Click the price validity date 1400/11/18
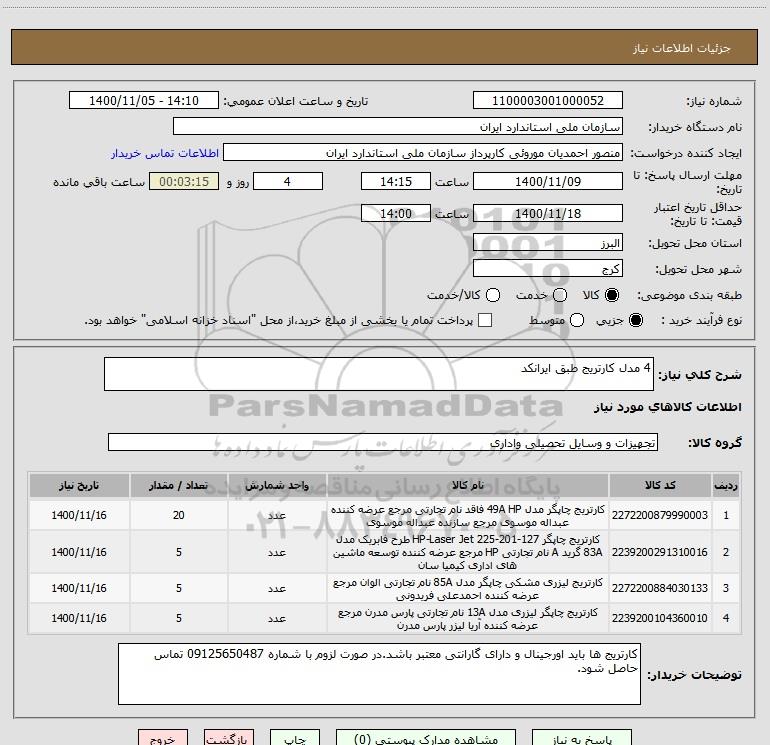770x745 pixels. 548,213
